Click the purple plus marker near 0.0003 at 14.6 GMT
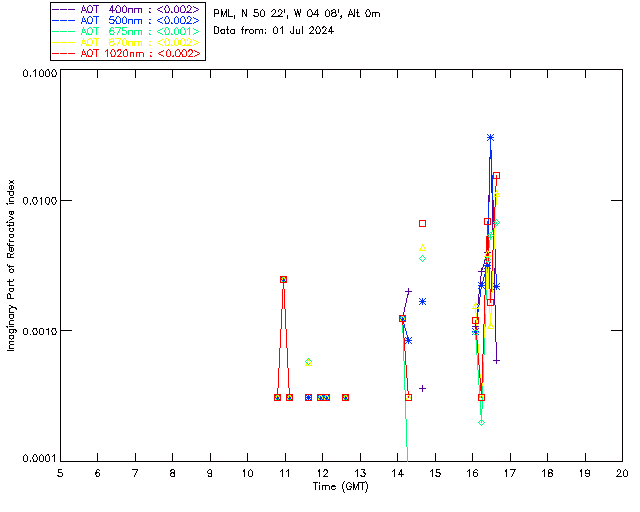This screenshot has height=512, width=640. point(422,388)
